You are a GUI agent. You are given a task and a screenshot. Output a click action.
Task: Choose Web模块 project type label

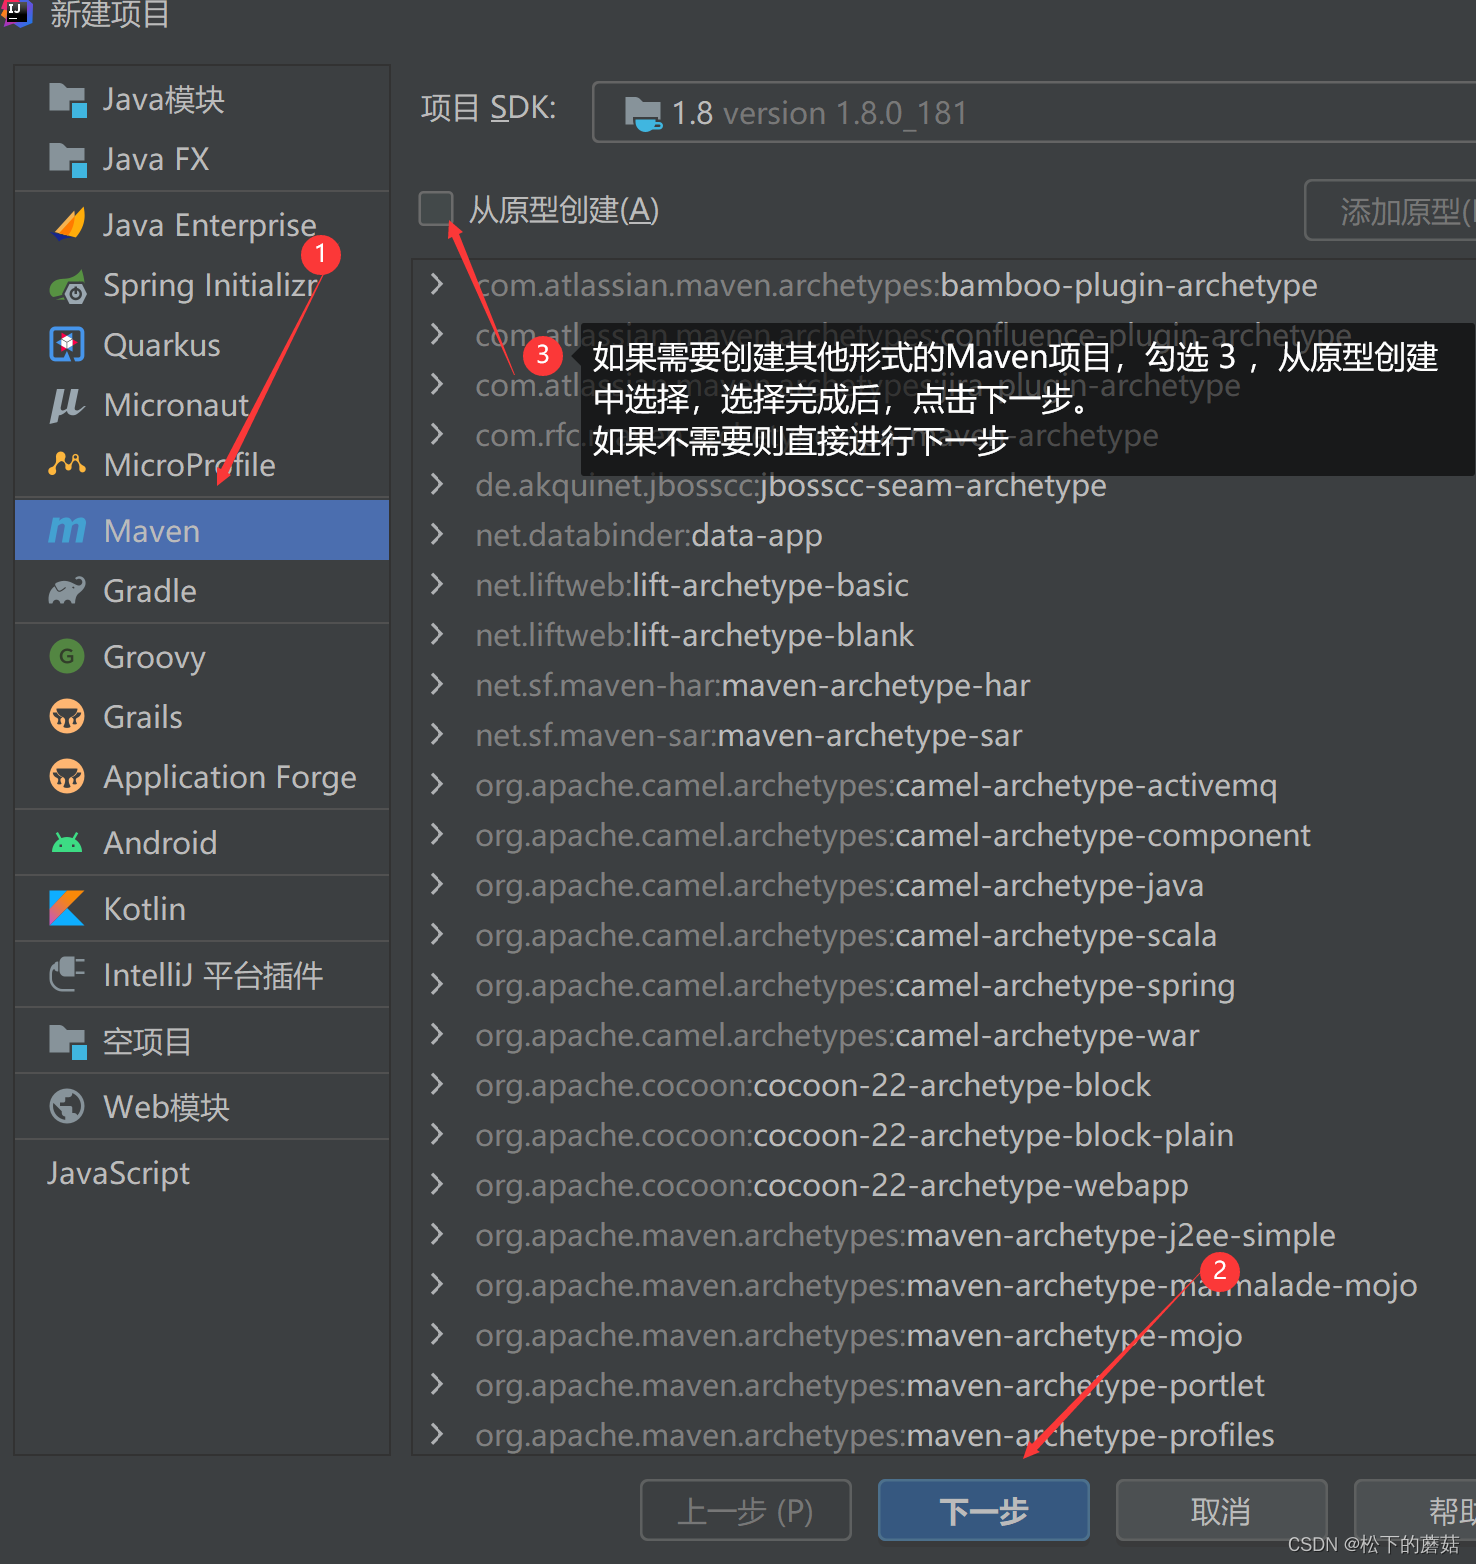coord(167,1107)
